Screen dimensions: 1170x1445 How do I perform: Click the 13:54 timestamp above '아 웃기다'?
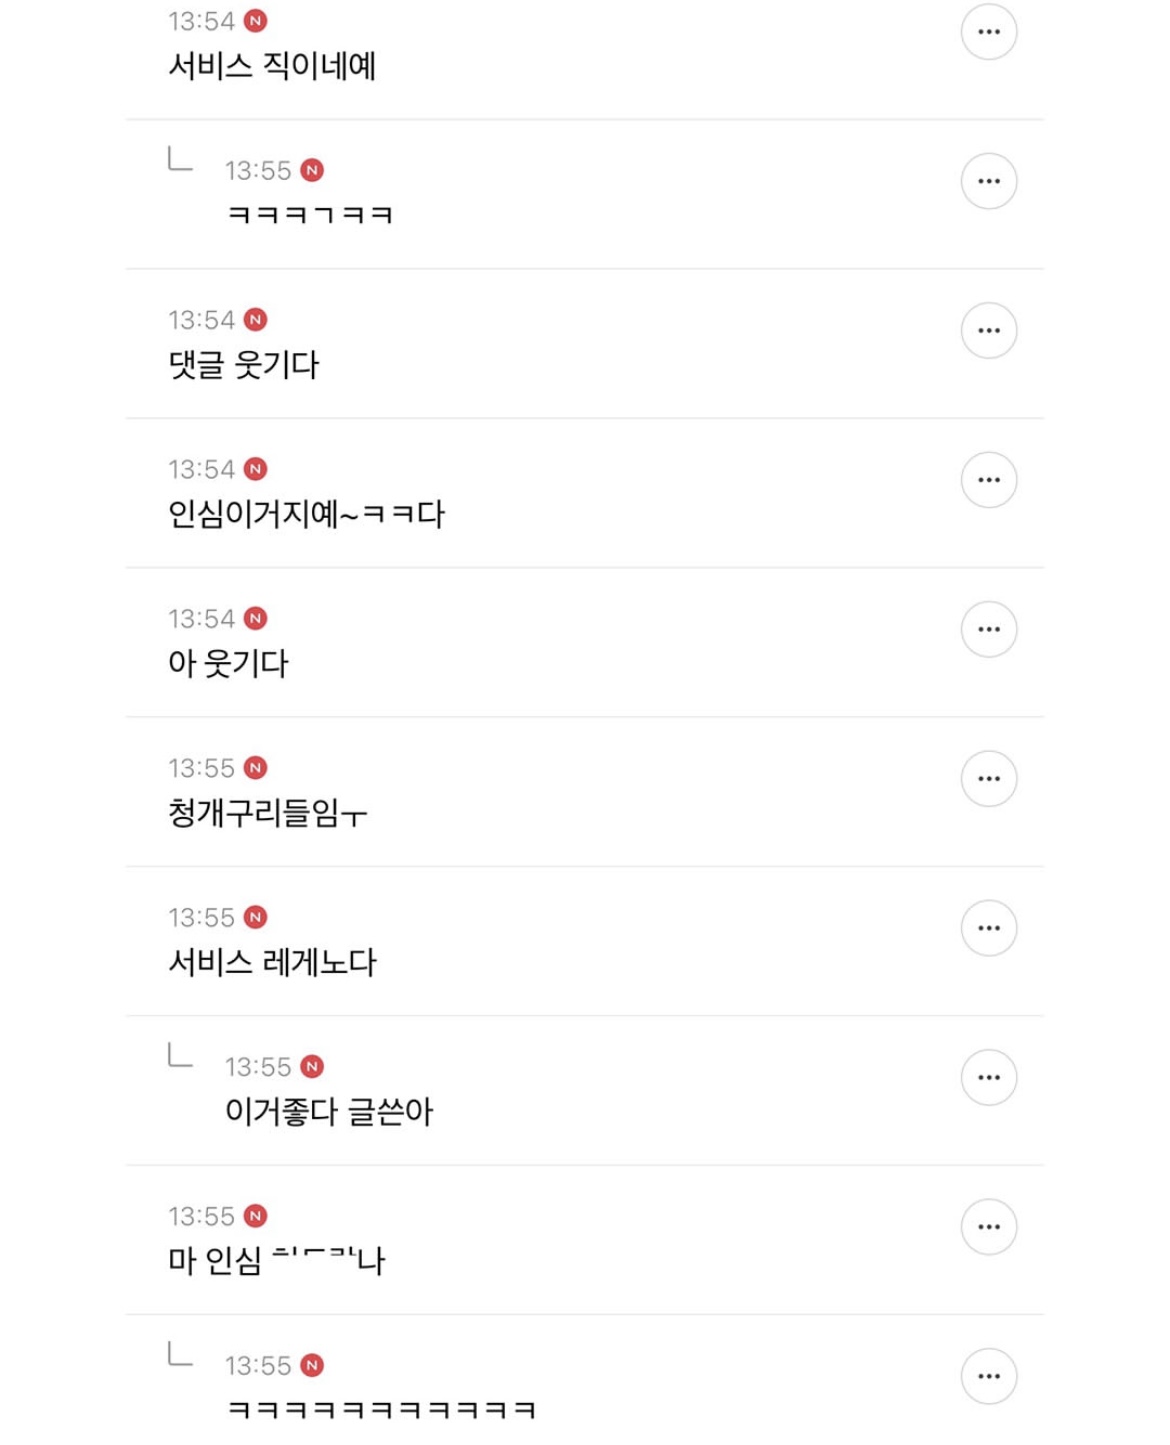coord(201,619)
